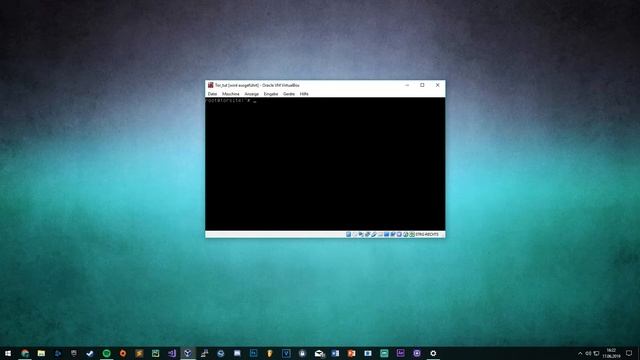The height and width of the screenshot is (360, 640).
Task: Click the shared folders status icon
Action: click(x=380, y=234)
